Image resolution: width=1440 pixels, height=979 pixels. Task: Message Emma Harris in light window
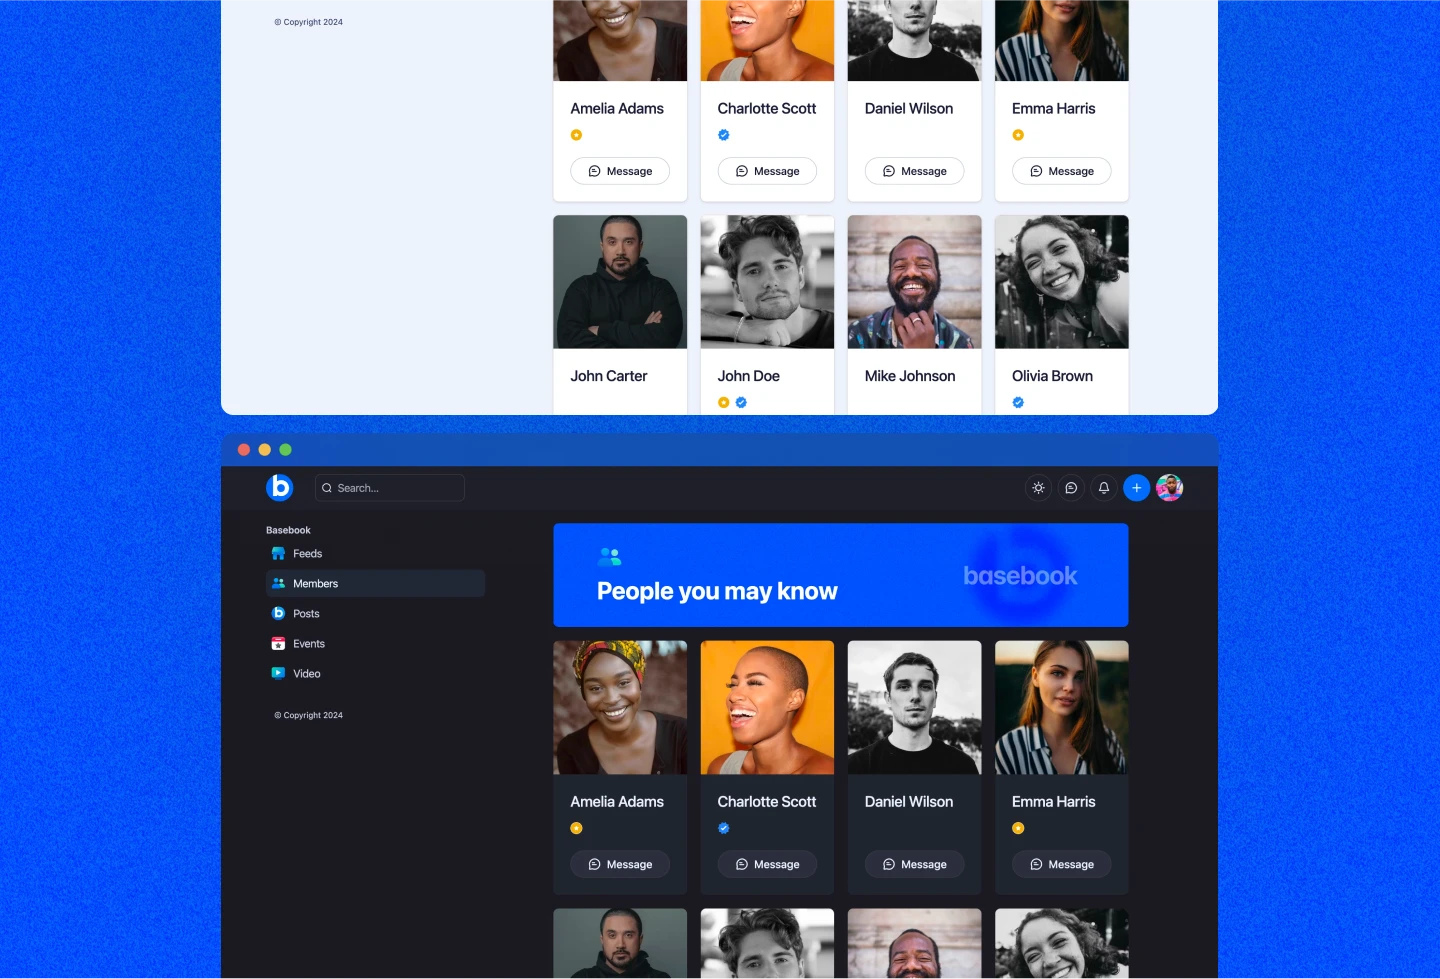(1062, 171)
